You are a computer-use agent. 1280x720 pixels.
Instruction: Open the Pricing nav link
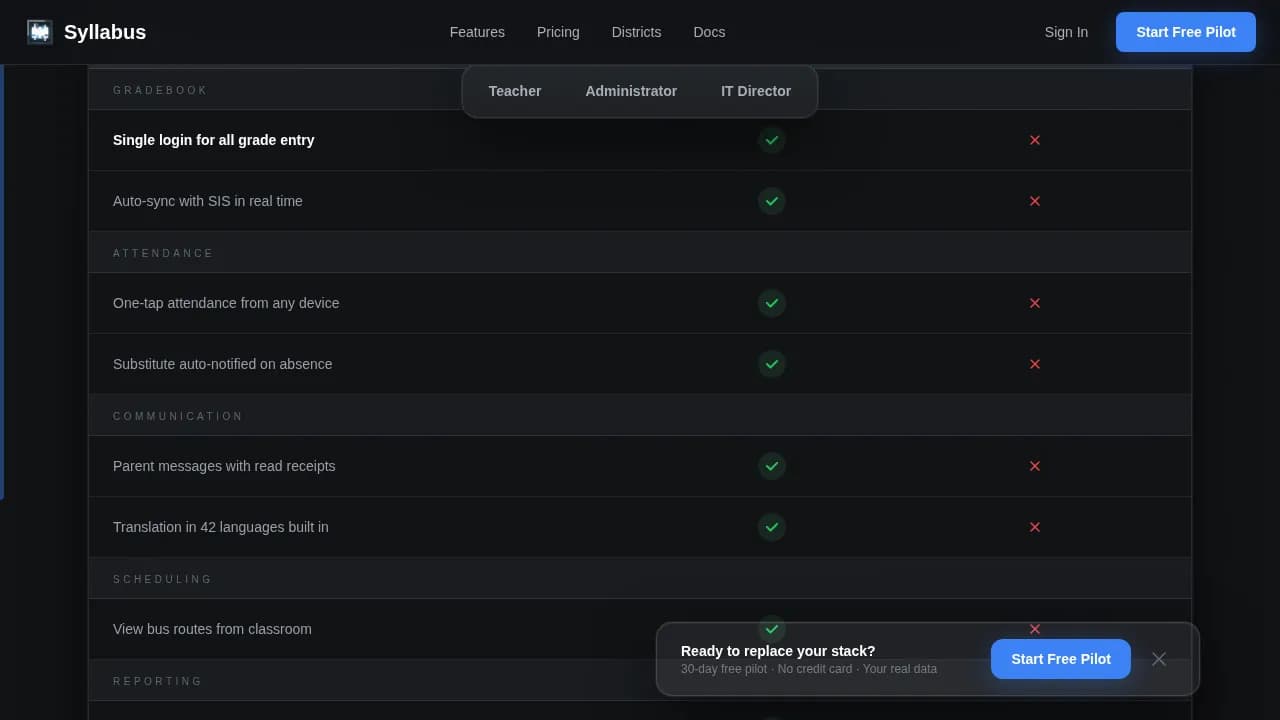558,32
